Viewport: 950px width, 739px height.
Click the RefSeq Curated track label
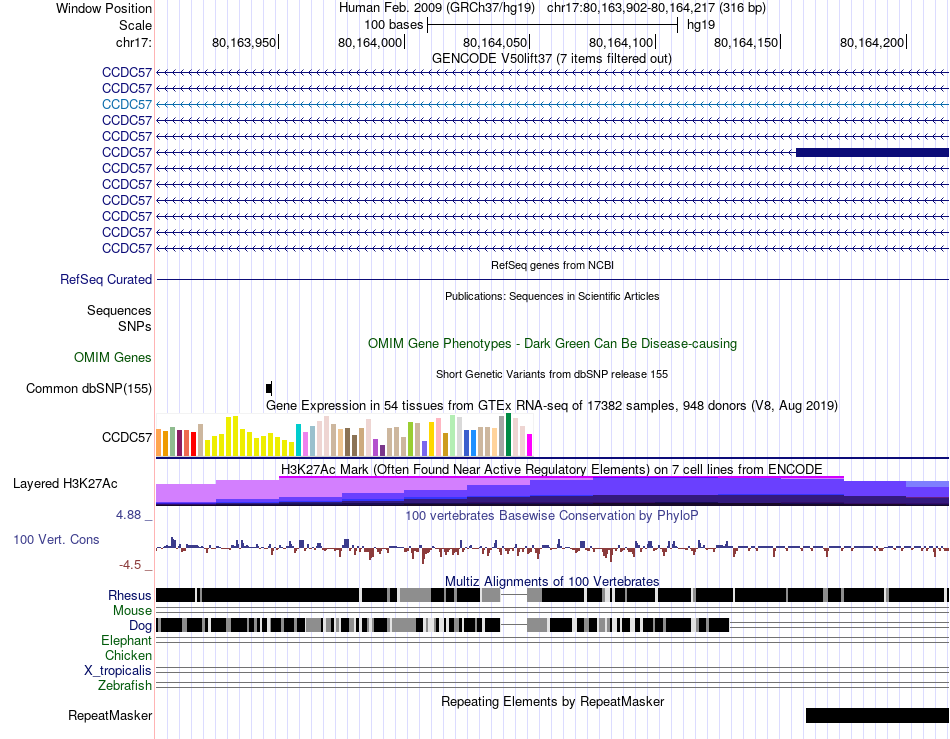coord(105,279)
